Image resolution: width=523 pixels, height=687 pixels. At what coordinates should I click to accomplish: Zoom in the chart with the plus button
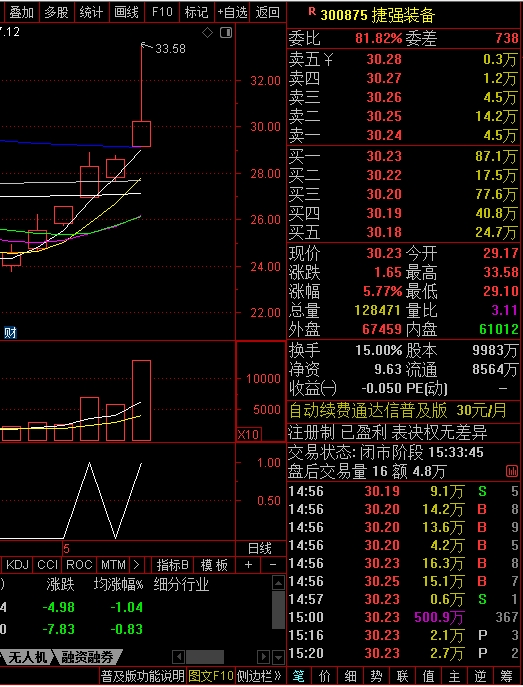(x=248, y=565)
